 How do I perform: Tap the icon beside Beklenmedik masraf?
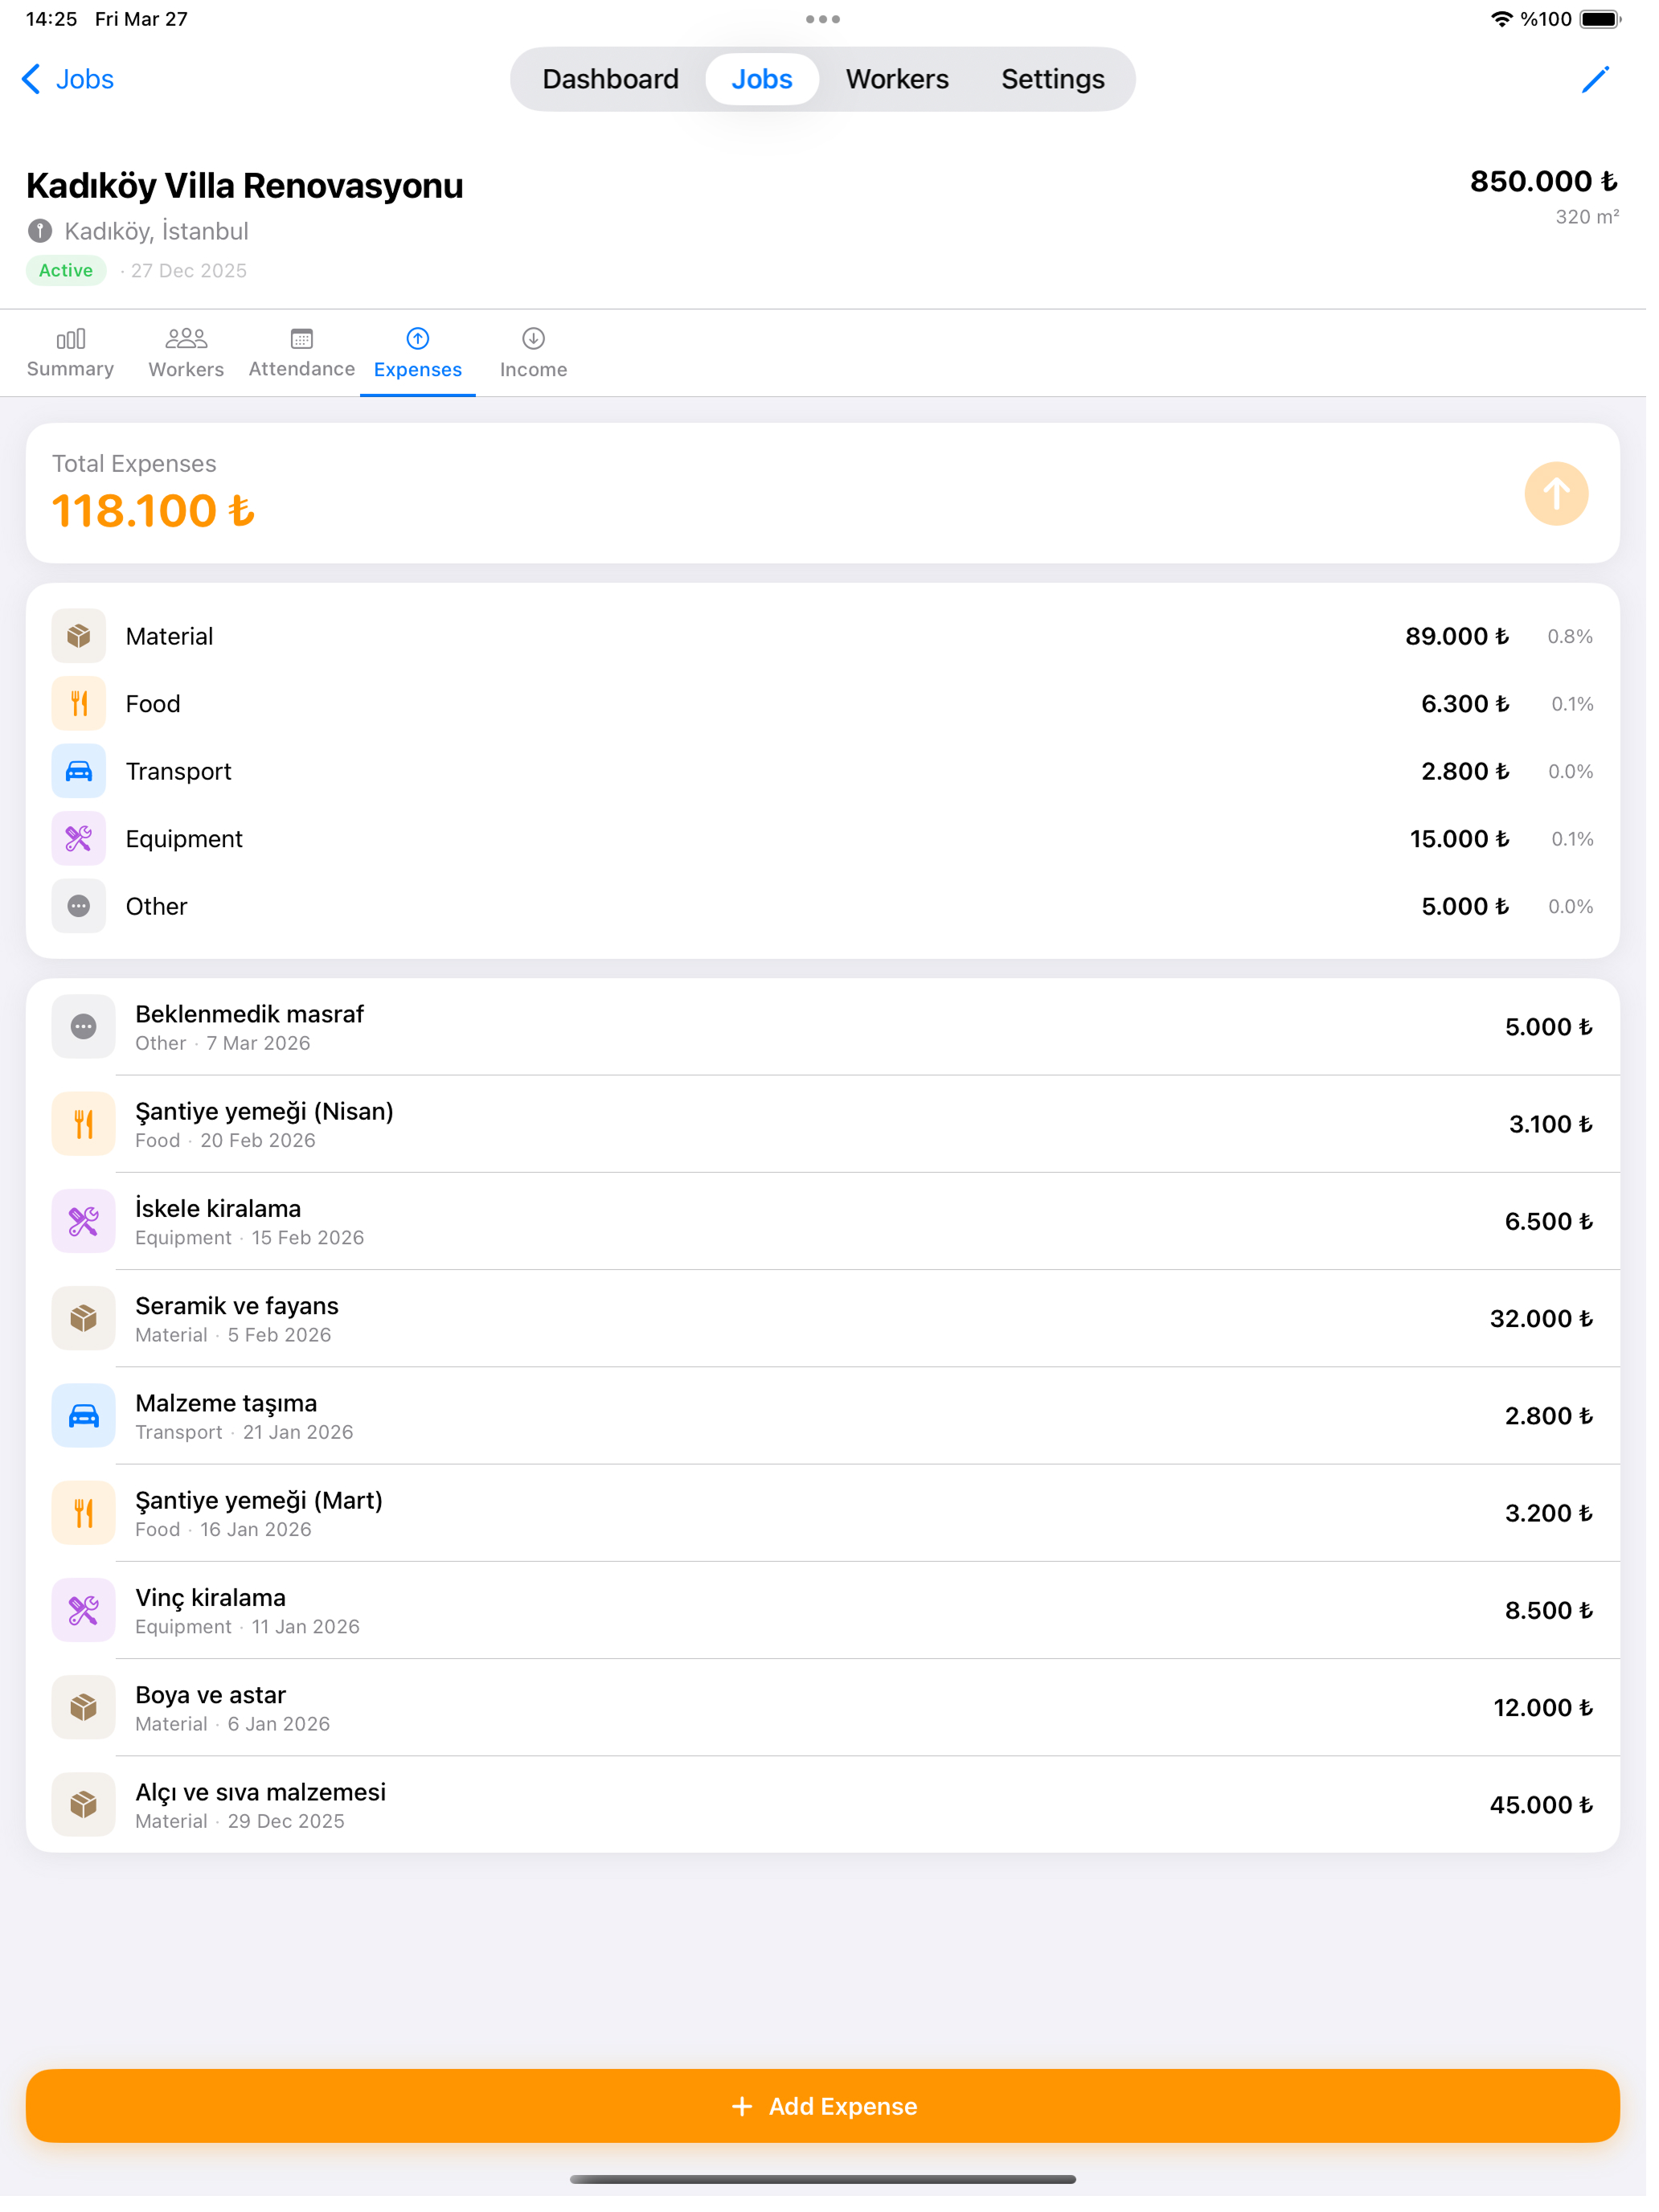(84, 1026)
